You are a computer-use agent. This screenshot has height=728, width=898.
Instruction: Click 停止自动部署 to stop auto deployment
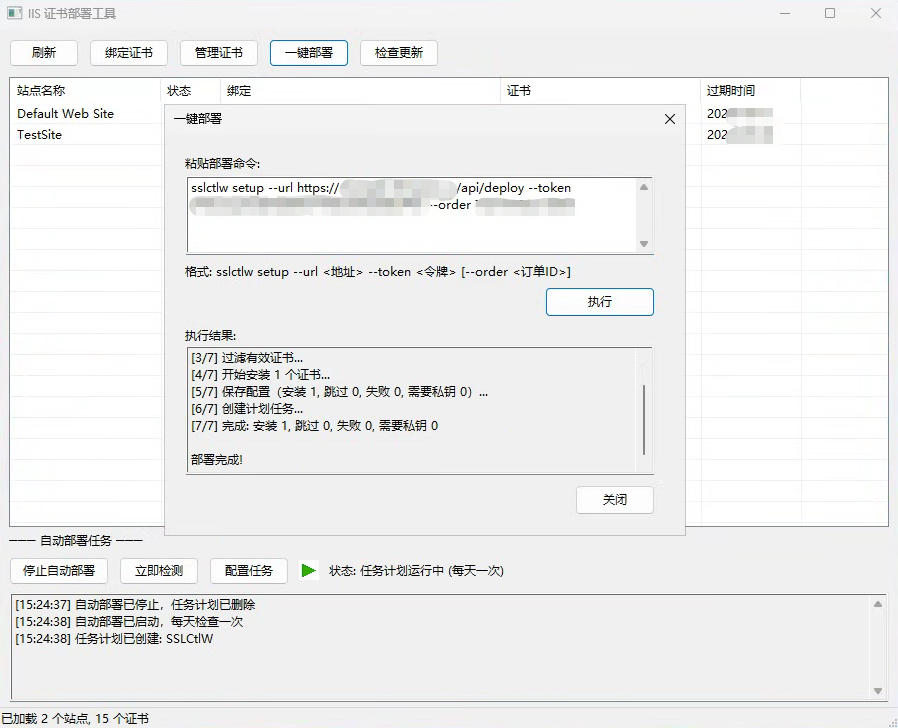[58, 570]
